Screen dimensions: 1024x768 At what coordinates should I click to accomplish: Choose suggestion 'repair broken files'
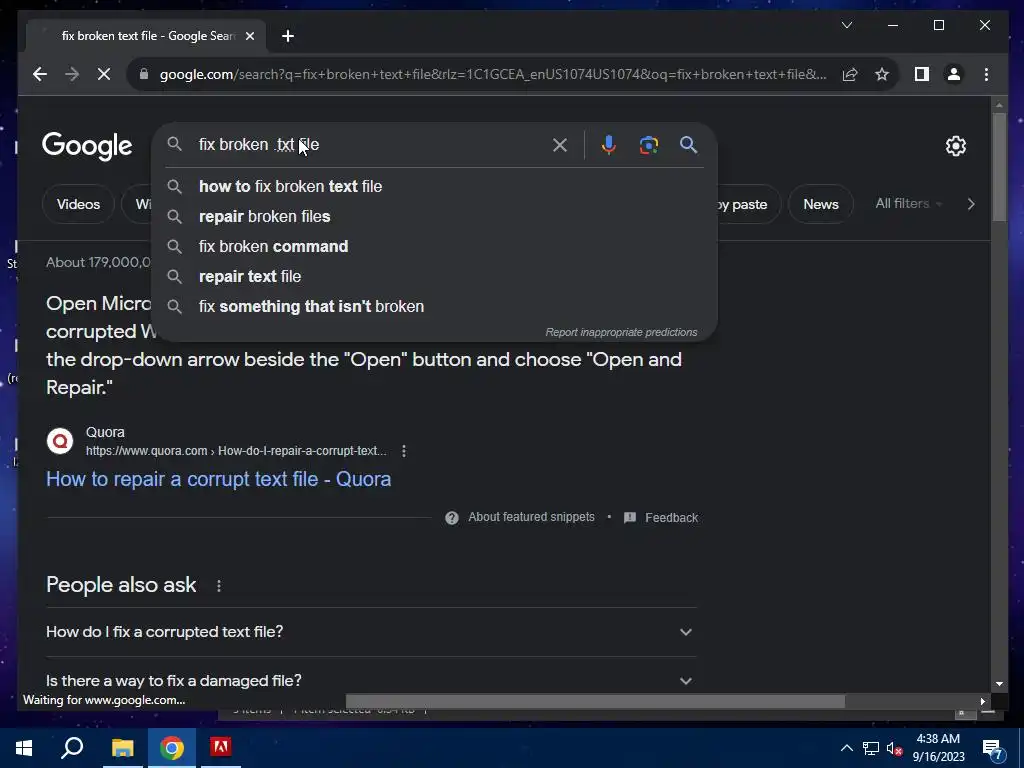pos(435,216)
